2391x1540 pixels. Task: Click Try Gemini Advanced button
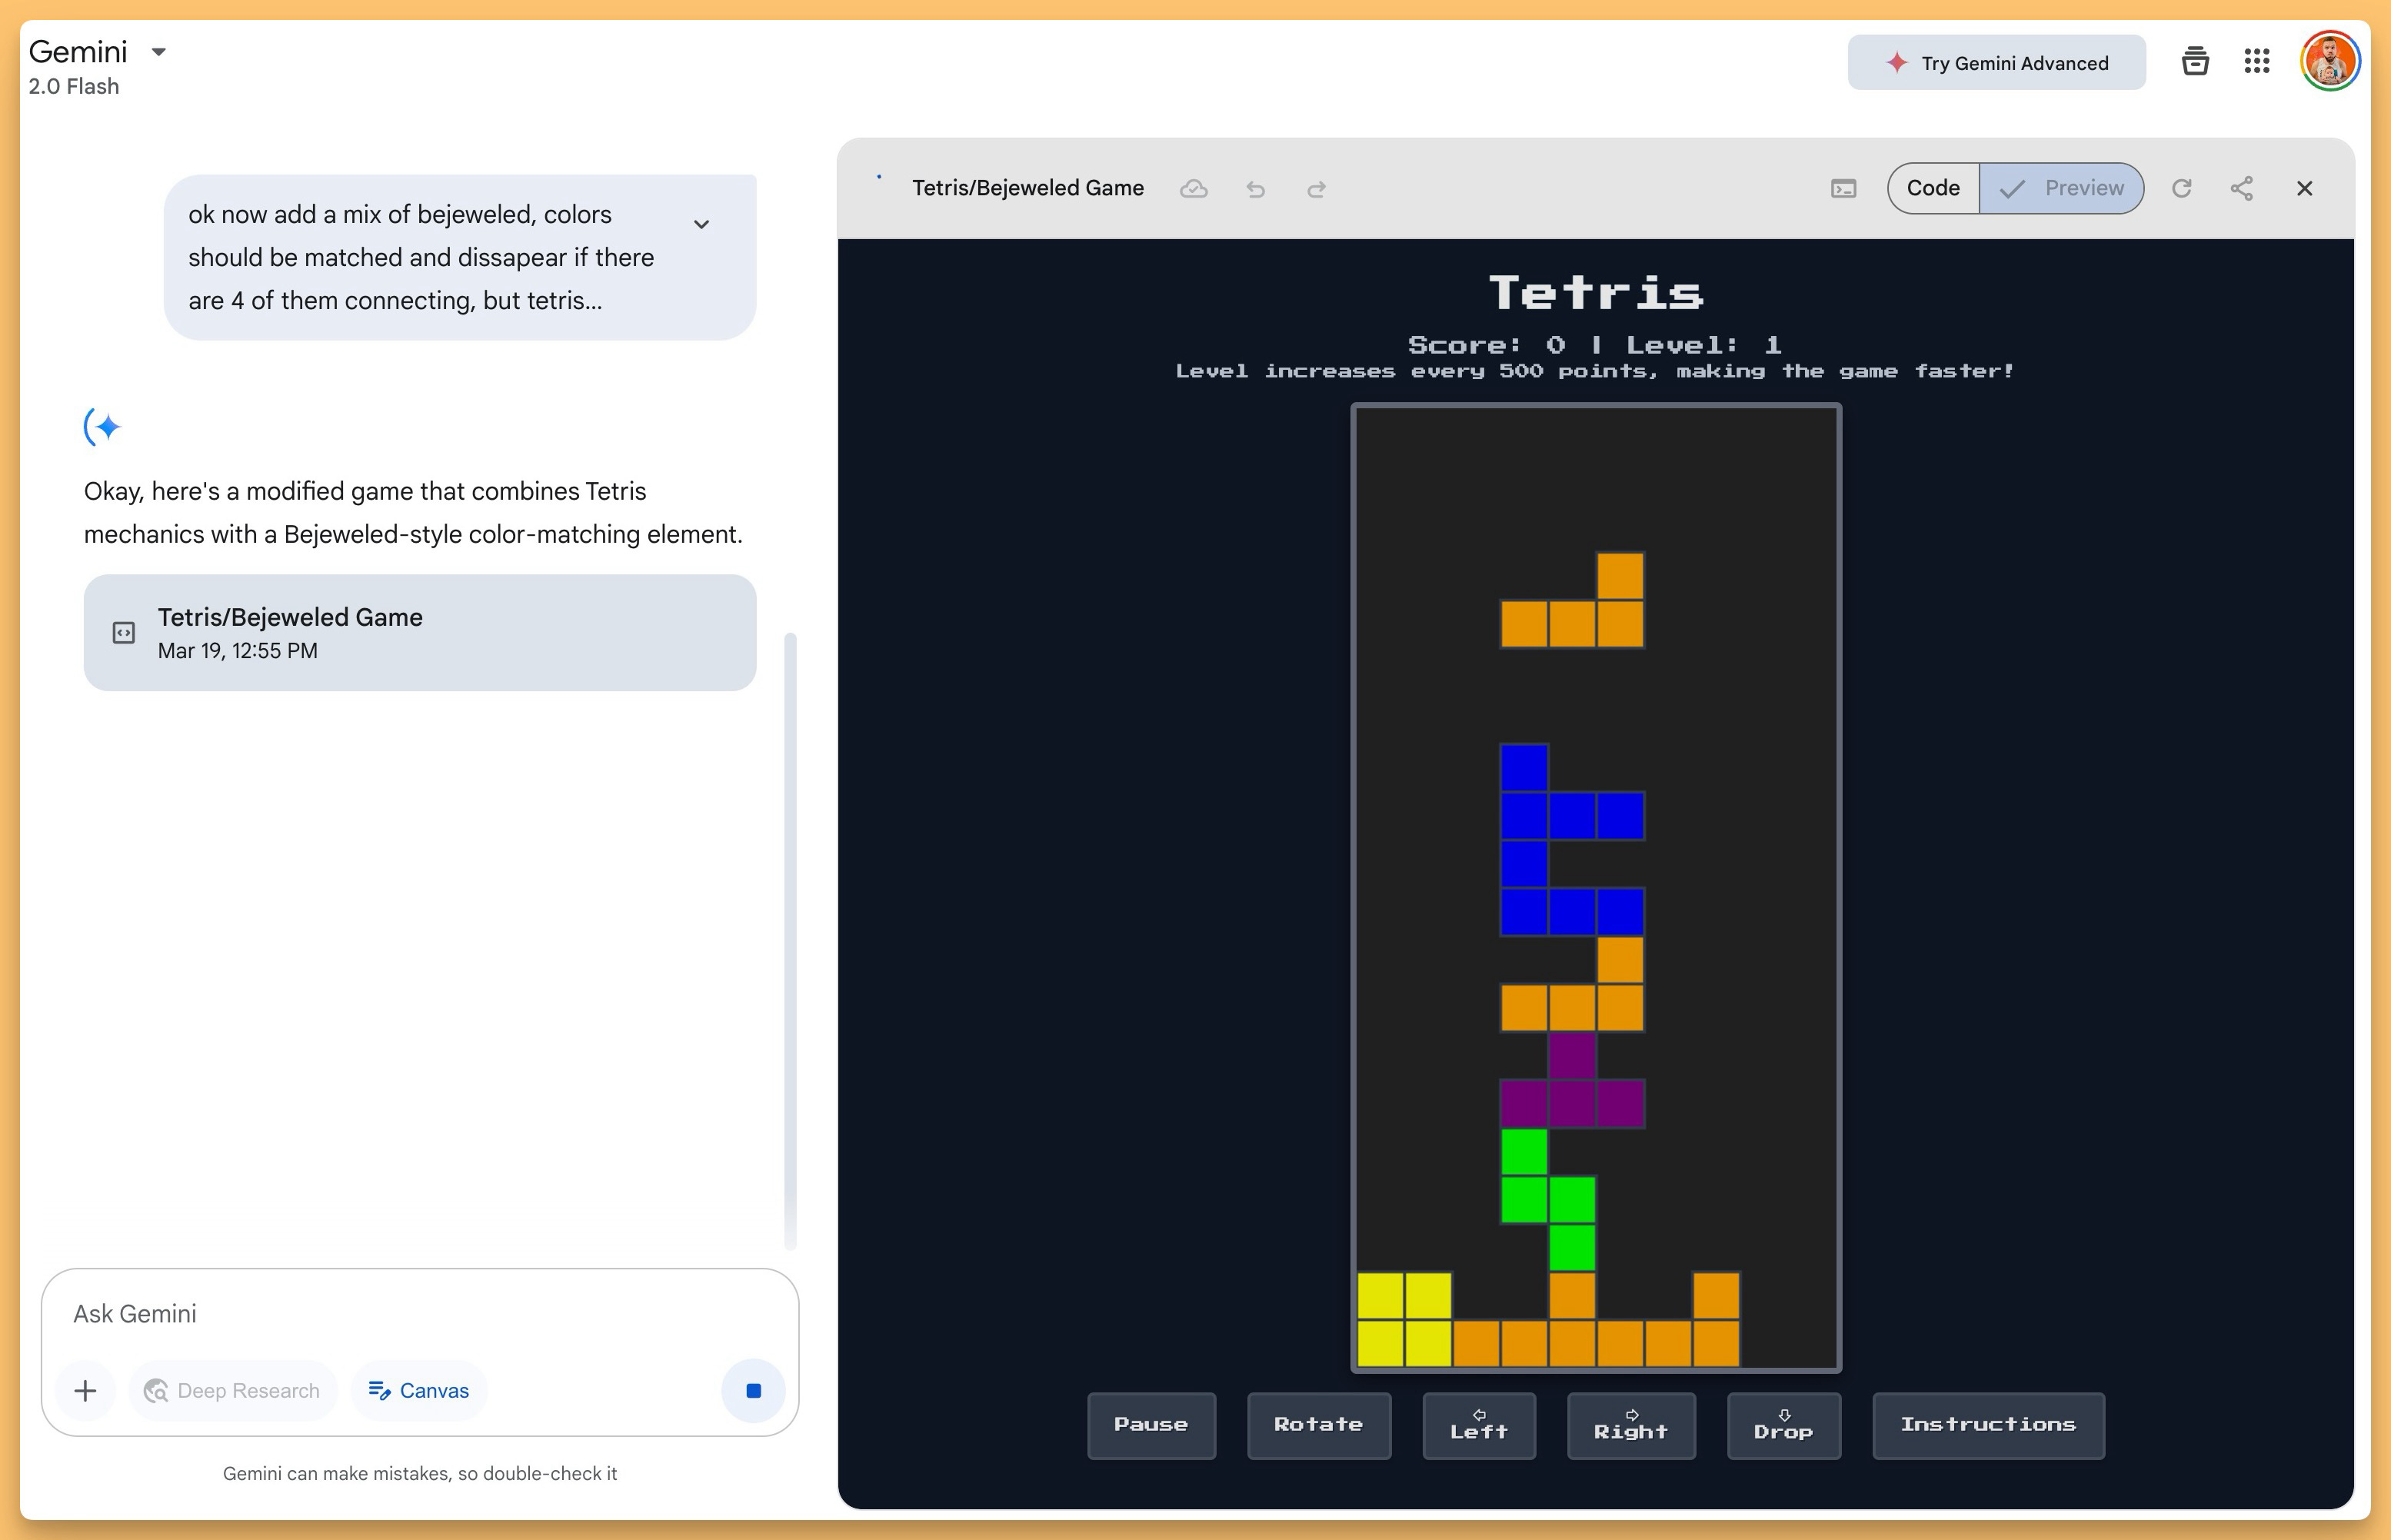point(1996,63)
